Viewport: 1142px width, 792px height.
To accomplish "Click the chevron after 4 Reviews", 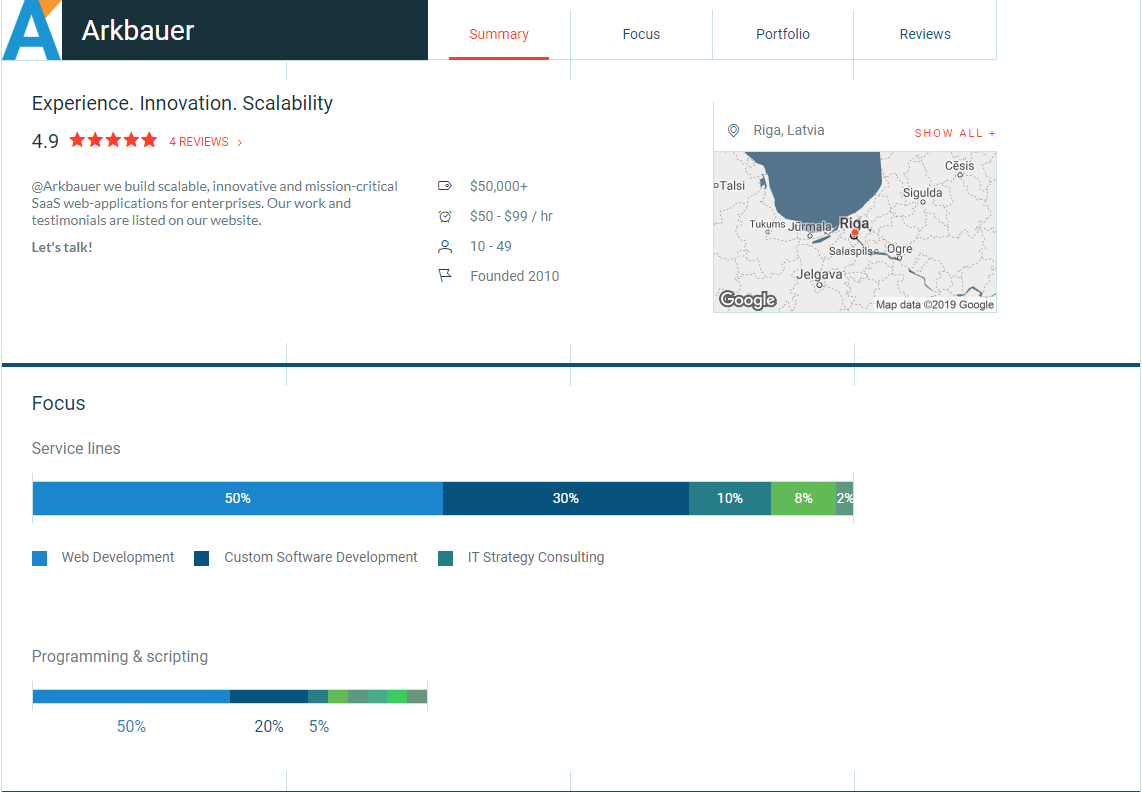I will click(x=240, y=143).
